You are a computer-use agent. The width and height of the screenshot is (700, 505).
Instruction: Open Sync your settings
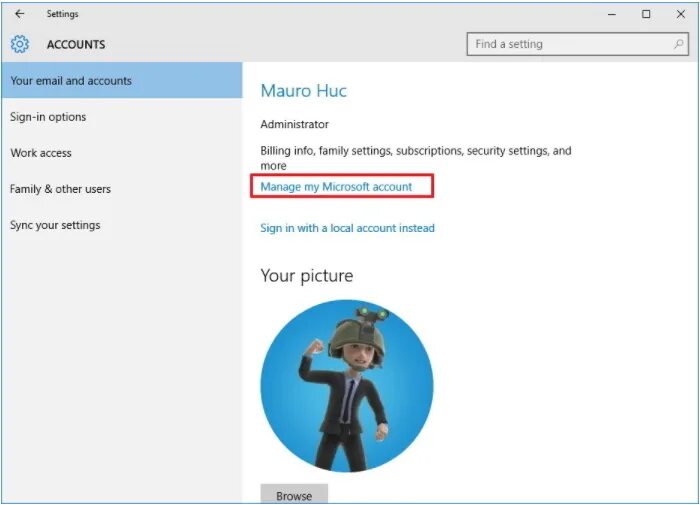click(122, 225)
